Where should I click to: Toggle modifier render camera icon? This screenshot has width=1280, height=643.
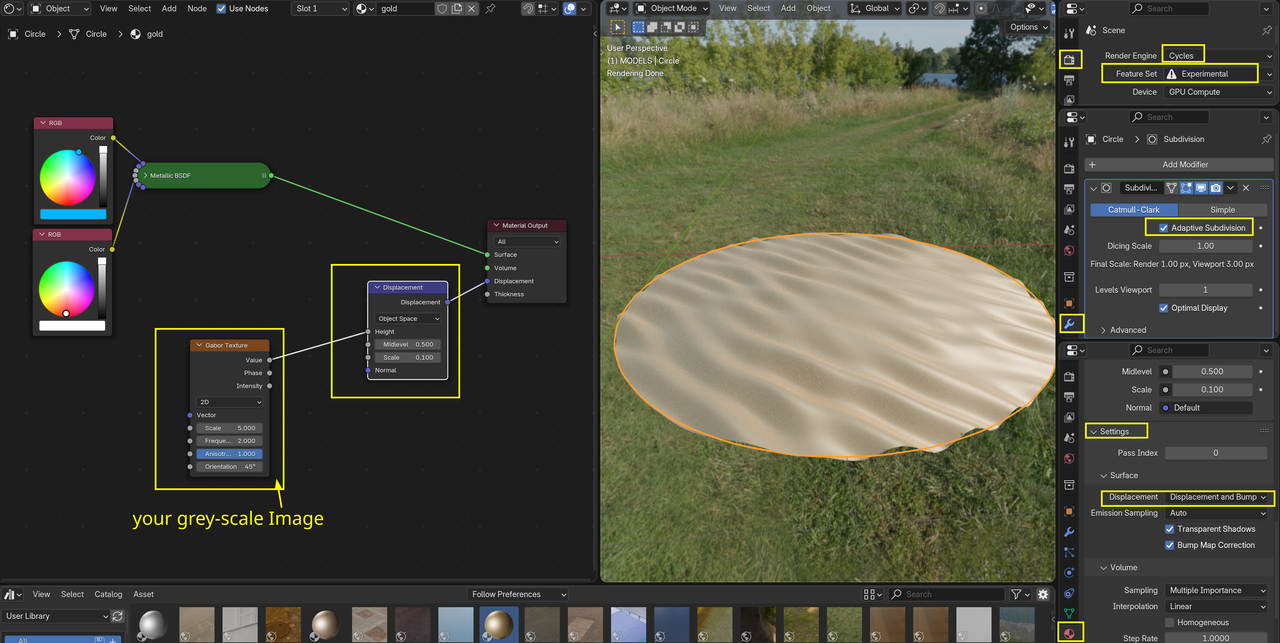point(1215,188)
